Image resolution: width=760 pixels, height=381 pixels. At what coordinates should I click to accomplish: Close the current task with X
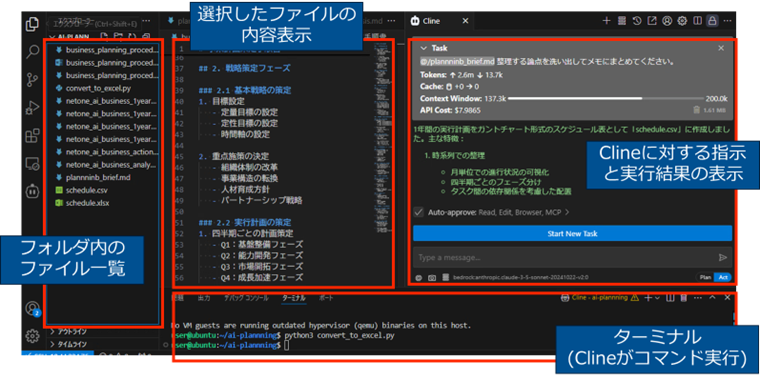pos(721,48)
